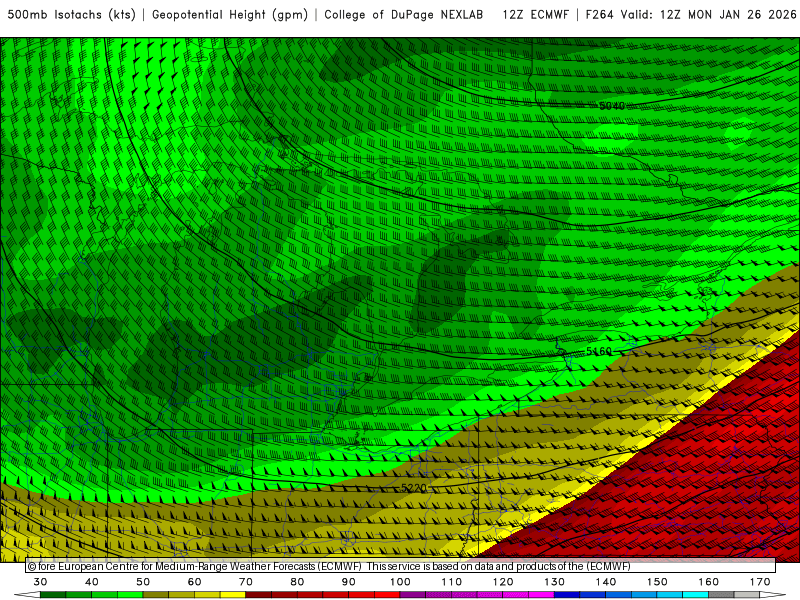This screenshot has height=600, width=800.
Task: Select the ECMWF copyright notice text
Action: (329, 566)
